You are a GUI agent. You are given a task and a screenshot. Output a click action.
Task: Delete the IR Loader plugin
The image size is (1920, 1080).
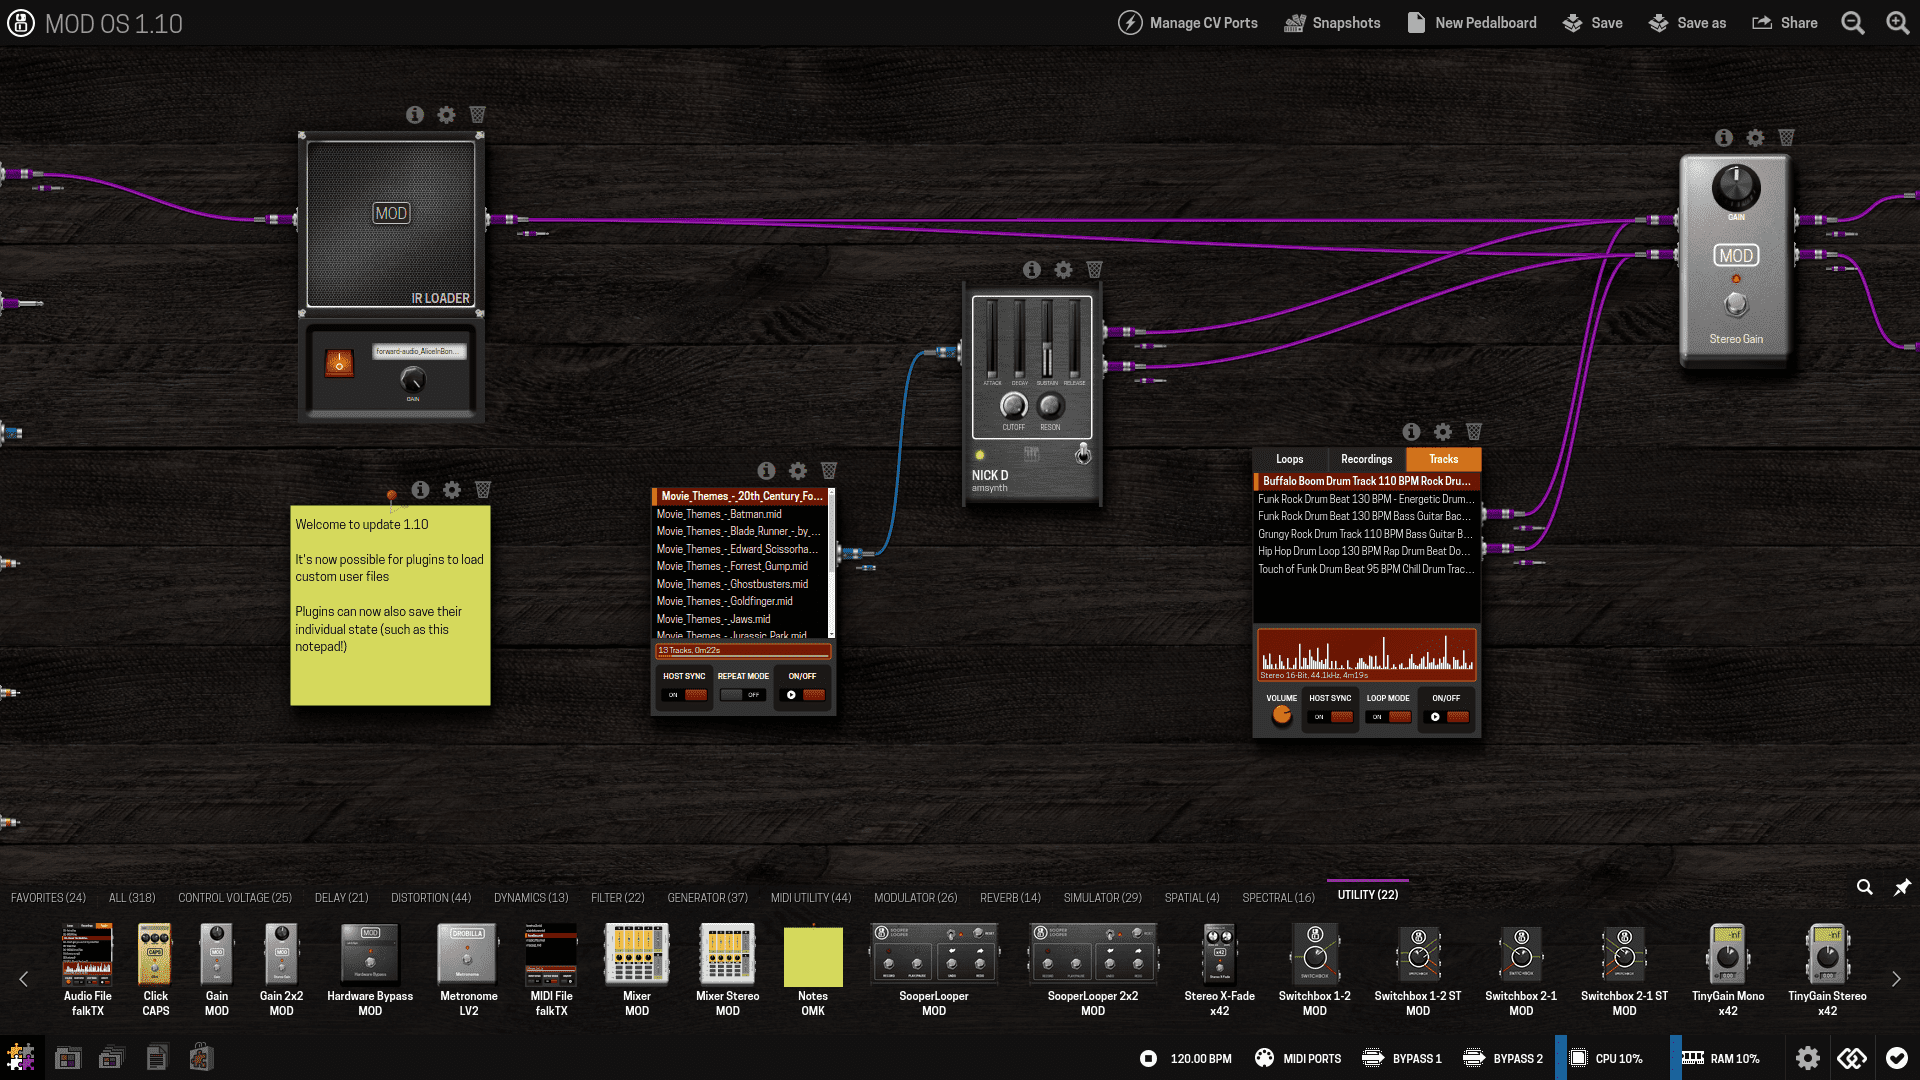(x=478, y=115)
